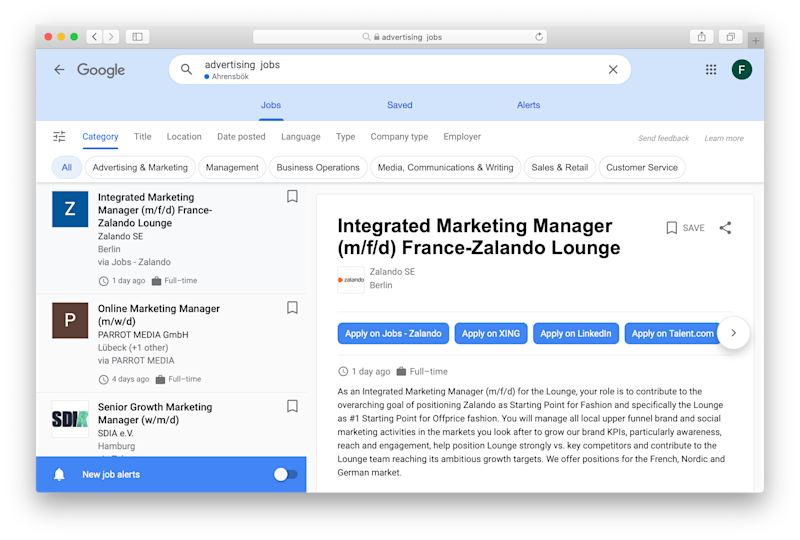The width and height of the screenshot is (800, 540).
Task: Select the Advertising & Marketing chip
Action: tap(140, 167)
